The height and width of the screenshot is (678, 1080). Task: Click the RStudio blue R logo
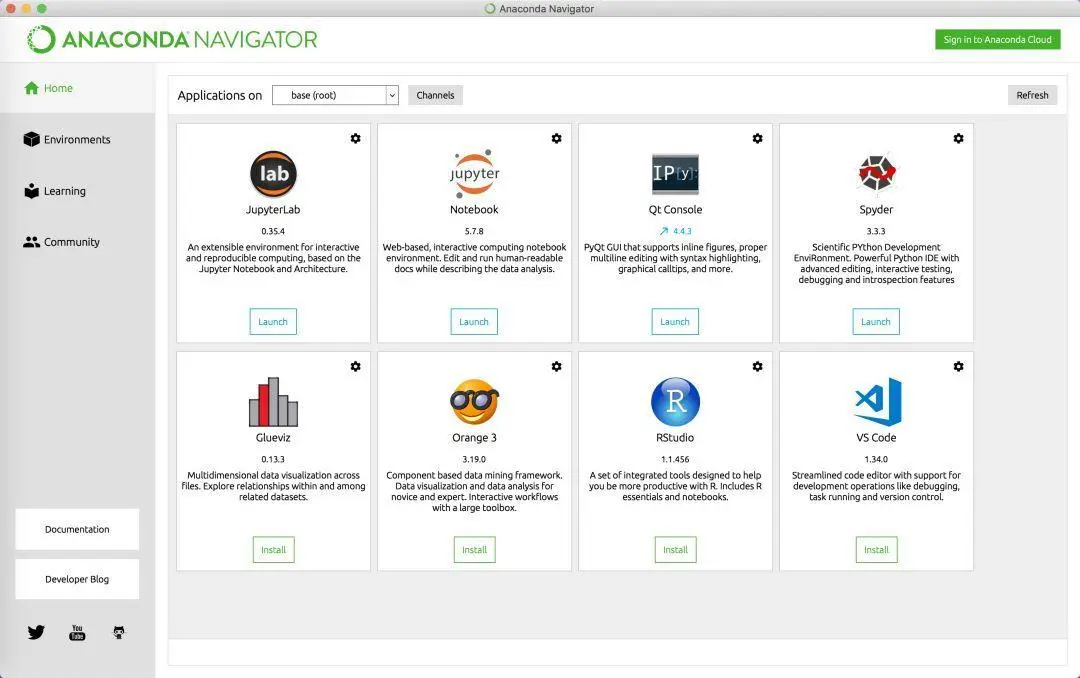(675, 402)
